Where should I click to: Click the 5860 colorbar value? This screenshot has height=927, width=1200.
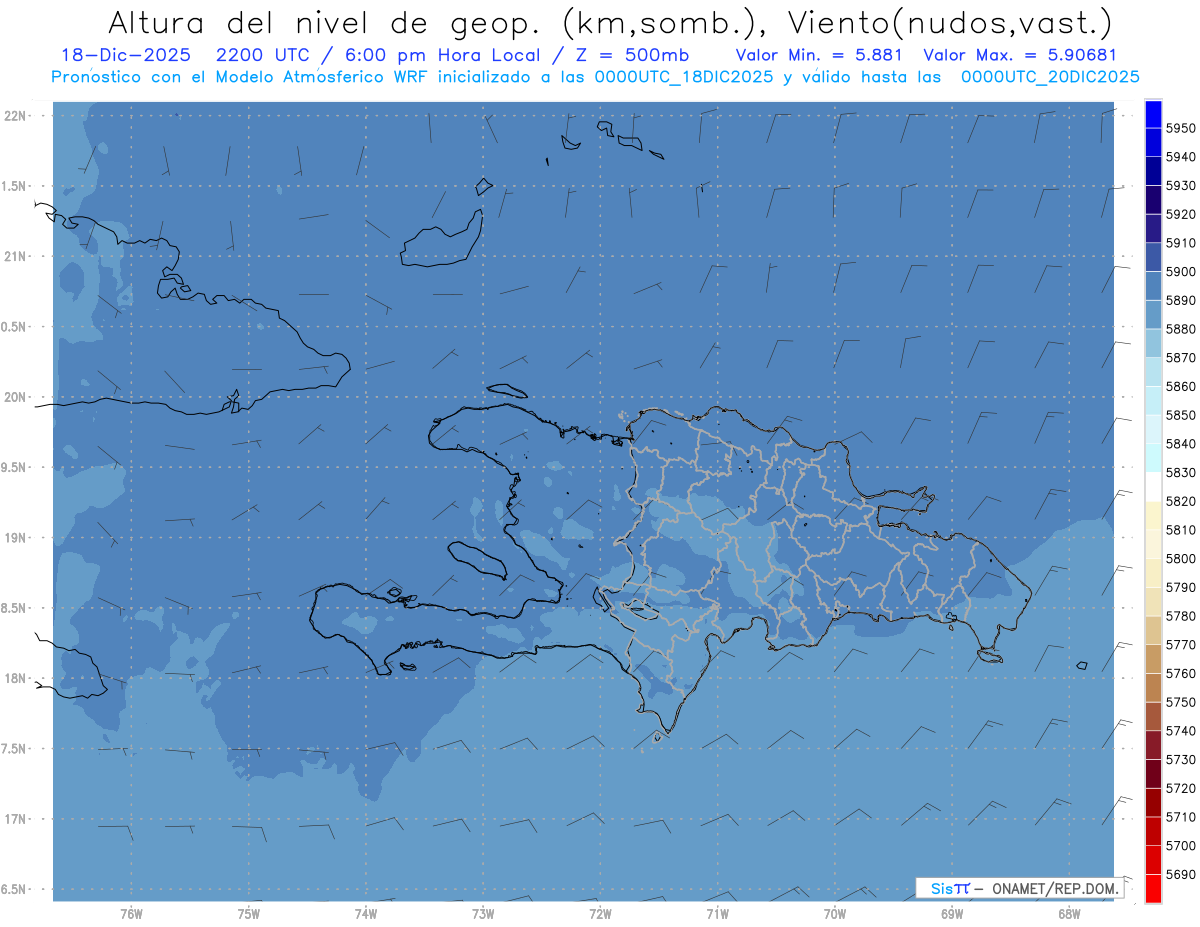[x=1181, y=386]
